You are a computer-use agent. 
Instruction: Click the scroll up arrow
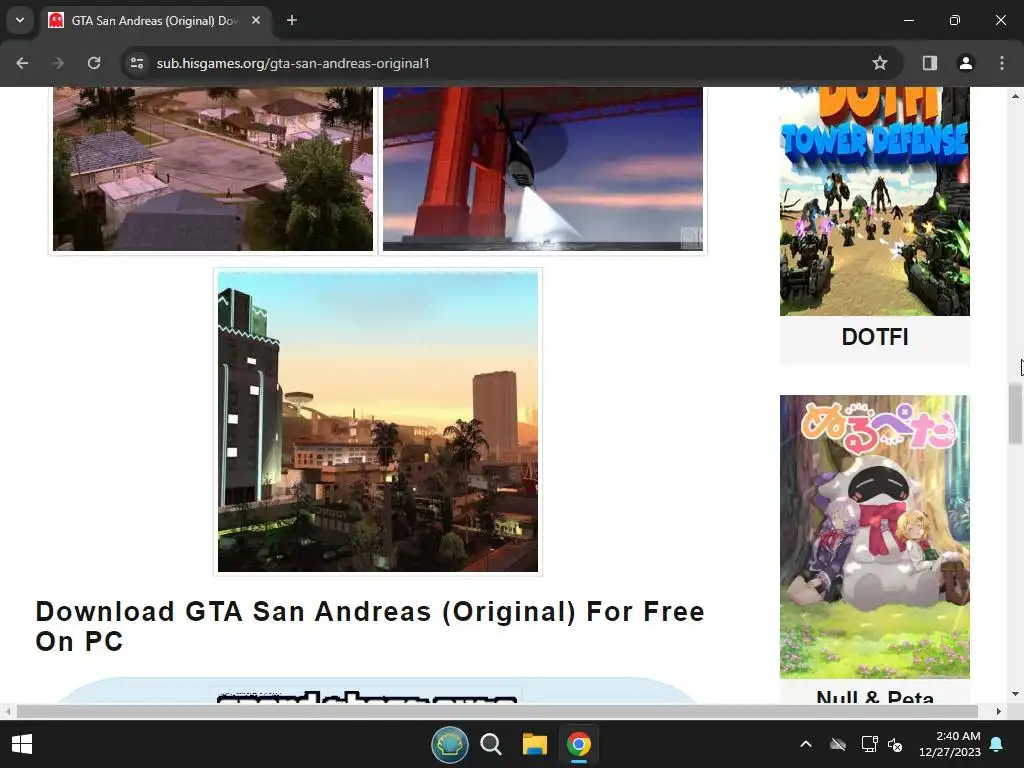click(1015, 96)
